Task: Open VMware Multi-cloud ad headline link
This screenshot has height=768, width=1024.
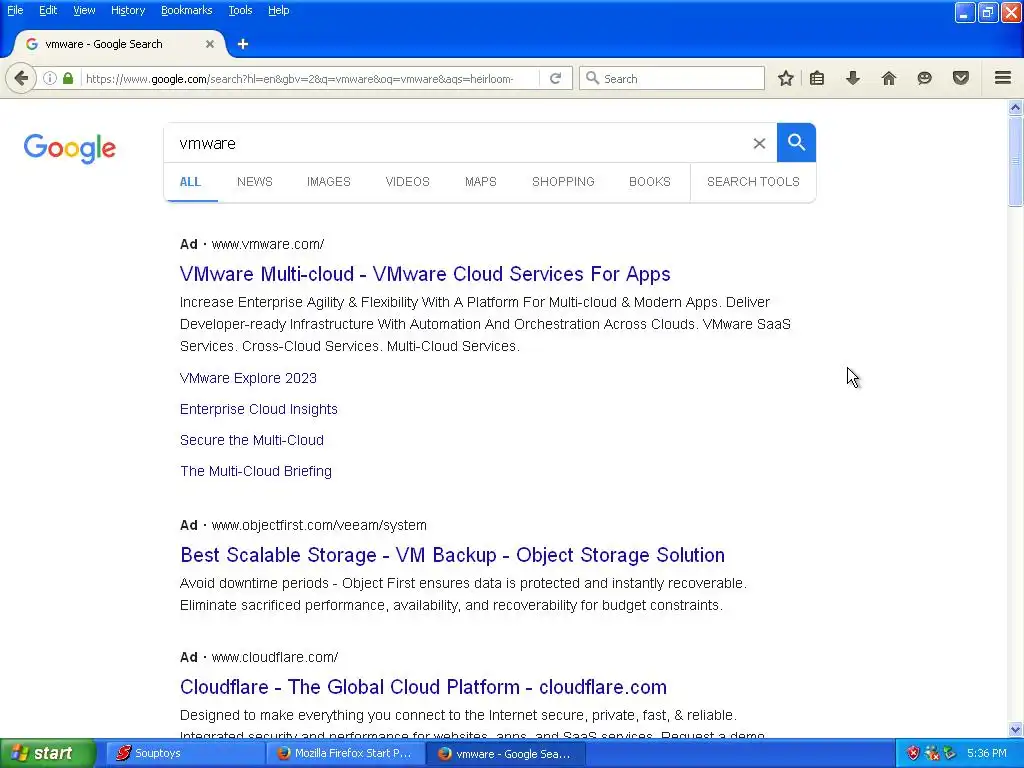Action: click(x=425, y=274)
